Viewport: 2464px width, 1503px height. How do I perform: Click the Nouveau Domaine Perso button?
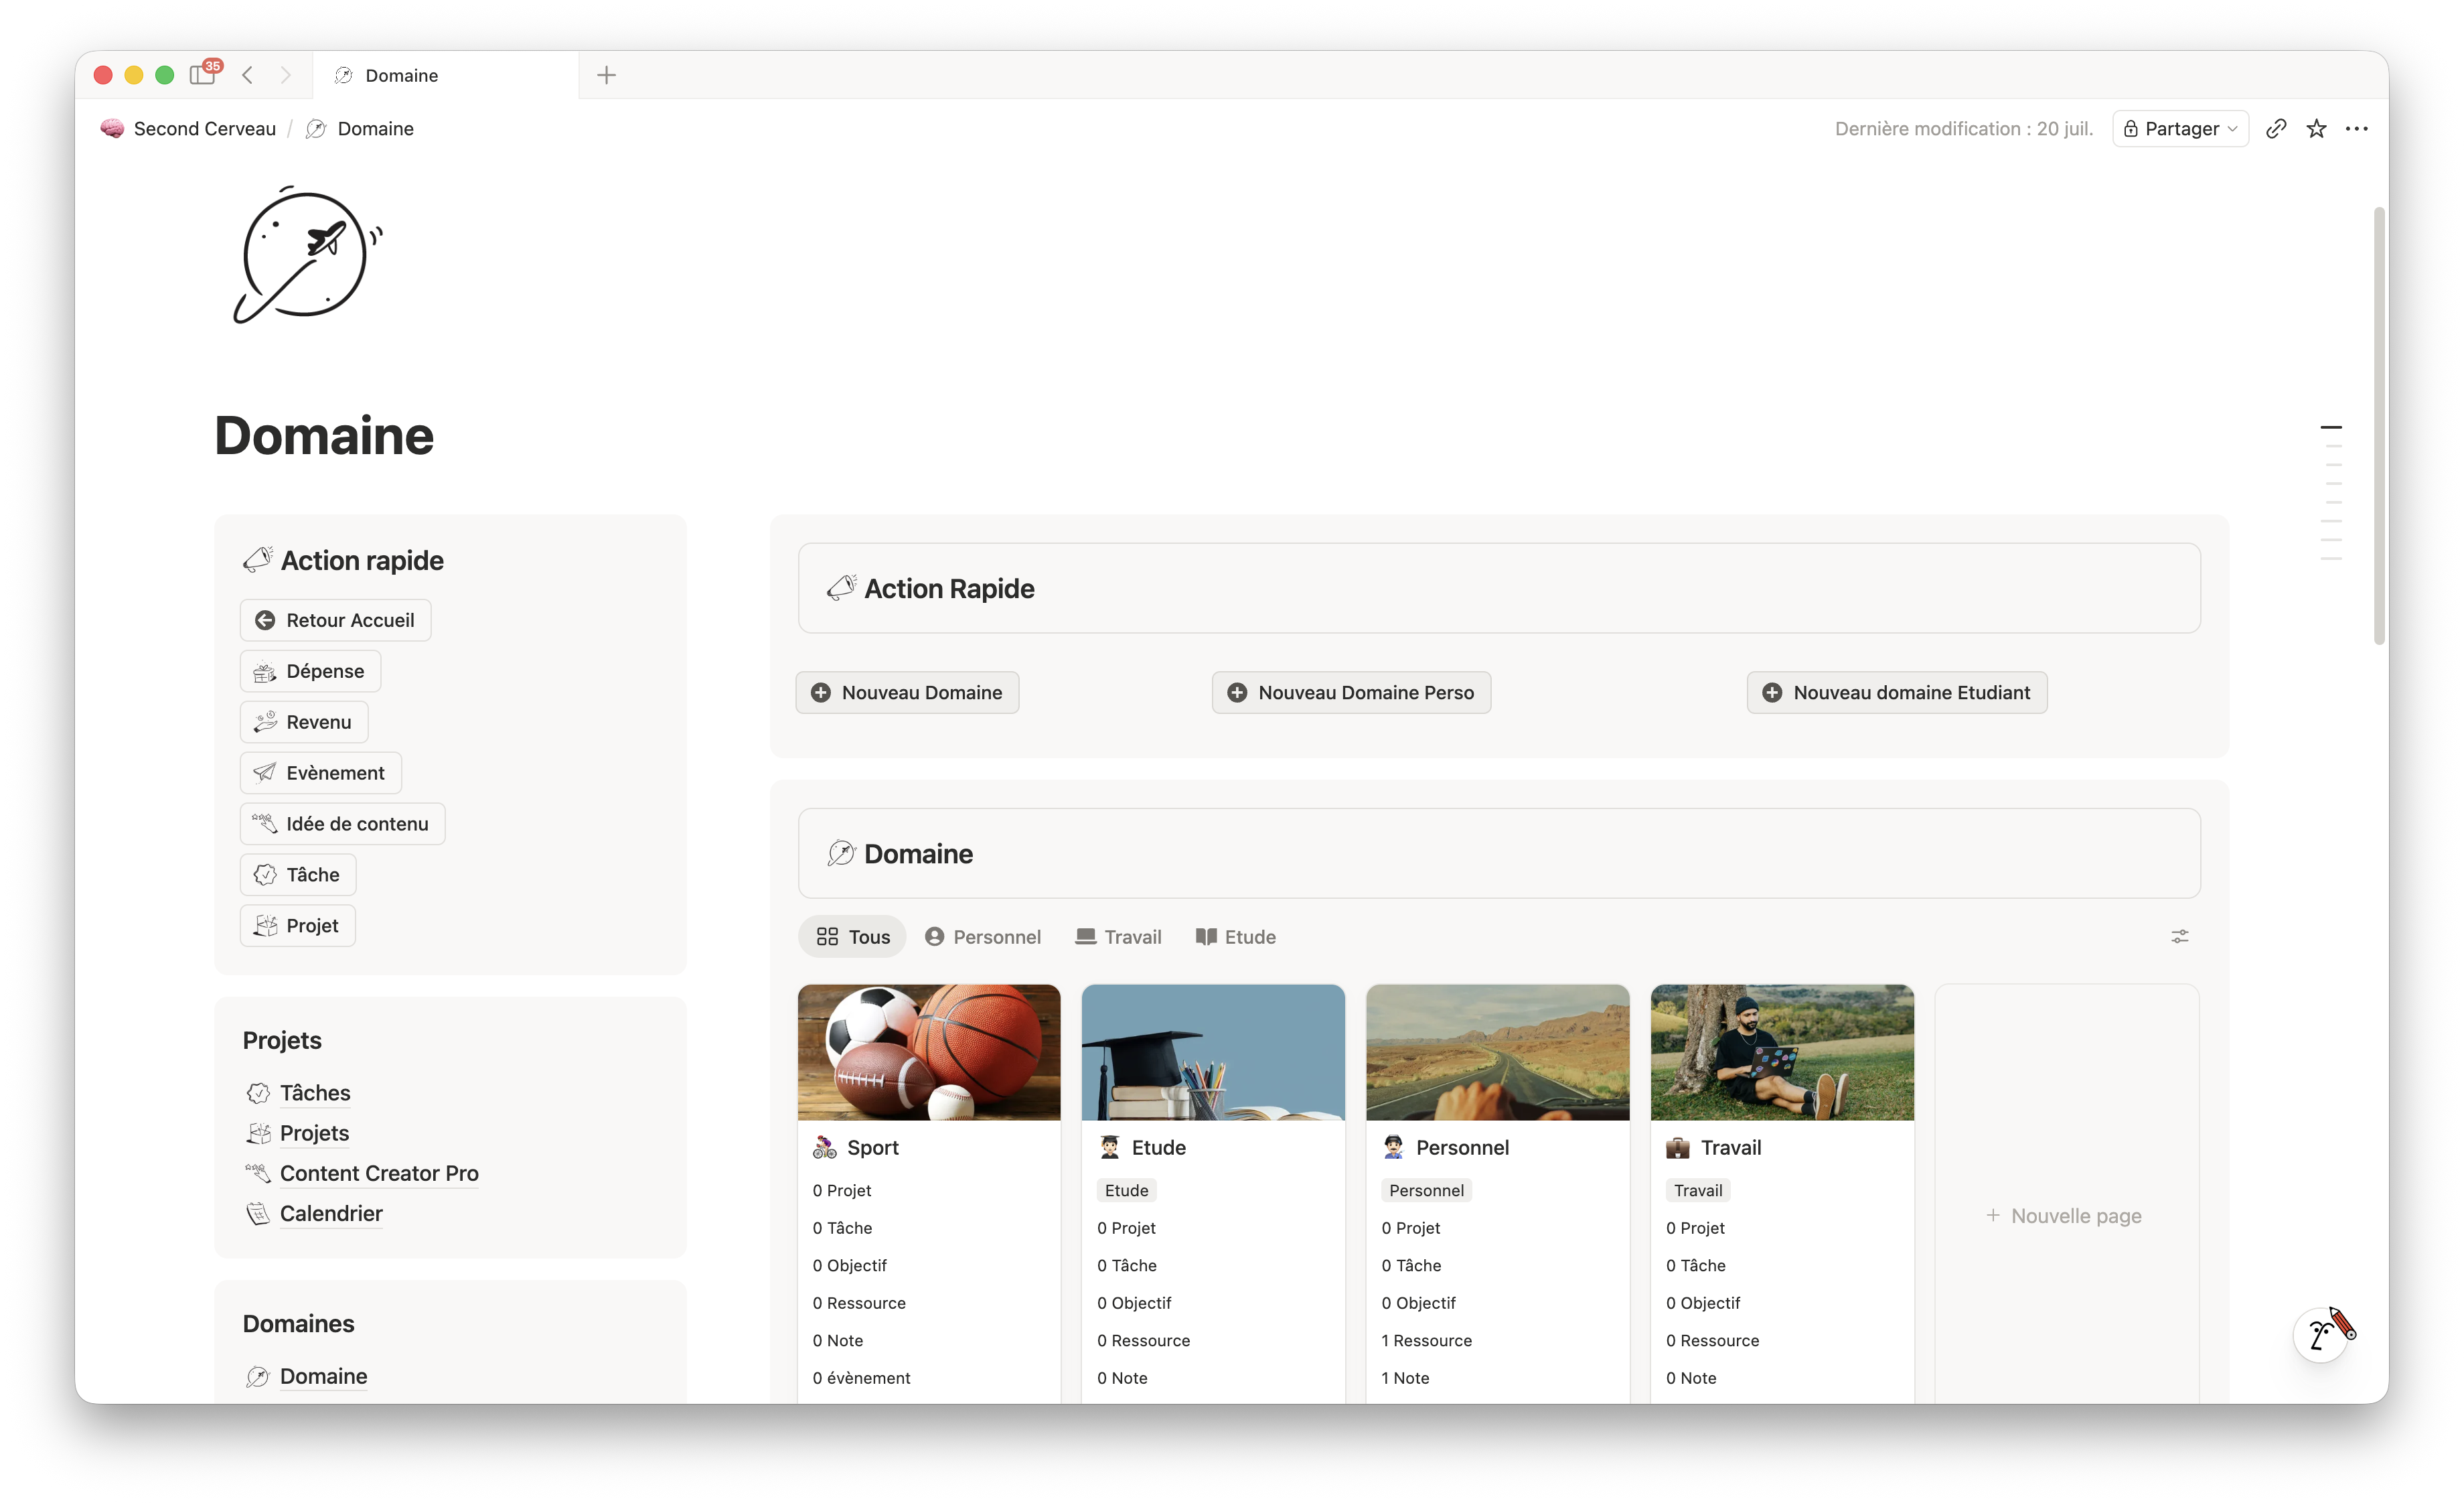(1351, 693)
